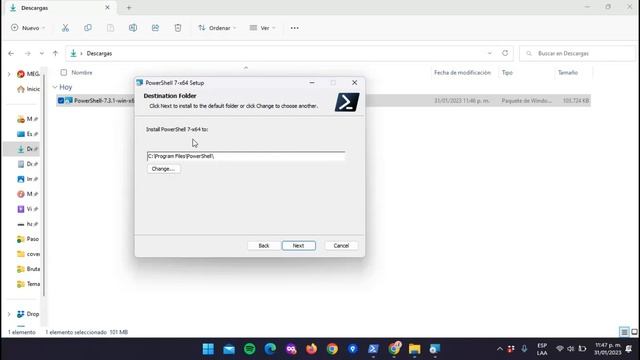The height and width of the screenshot is (360, 640).
Task: Open File Explorer from the taskbar
Action: (x=414, y=349)
